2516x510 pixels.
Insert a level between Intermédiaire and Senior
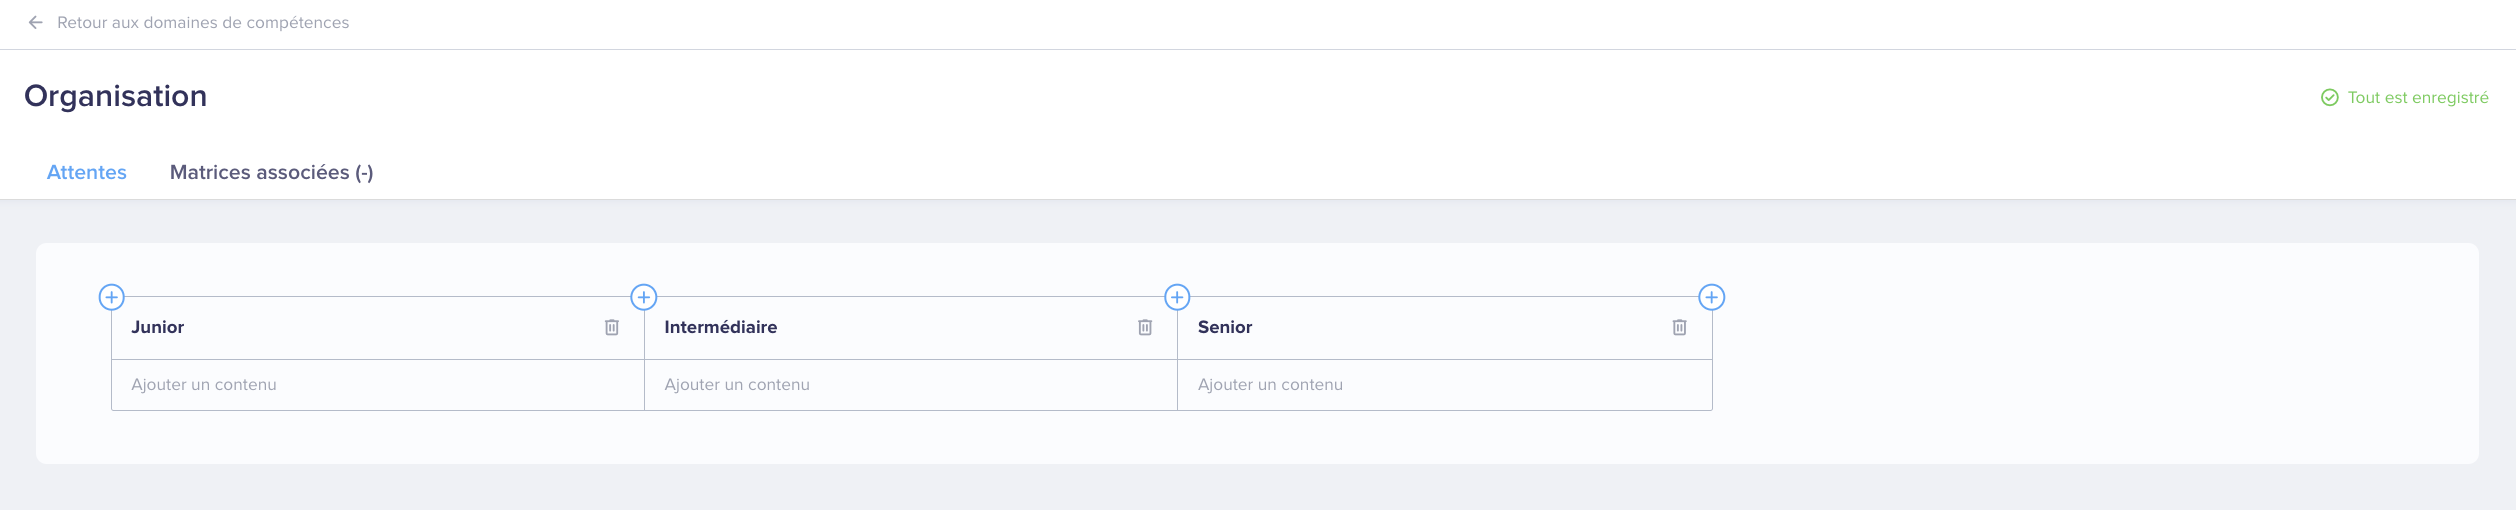[x=1177, y=297]
